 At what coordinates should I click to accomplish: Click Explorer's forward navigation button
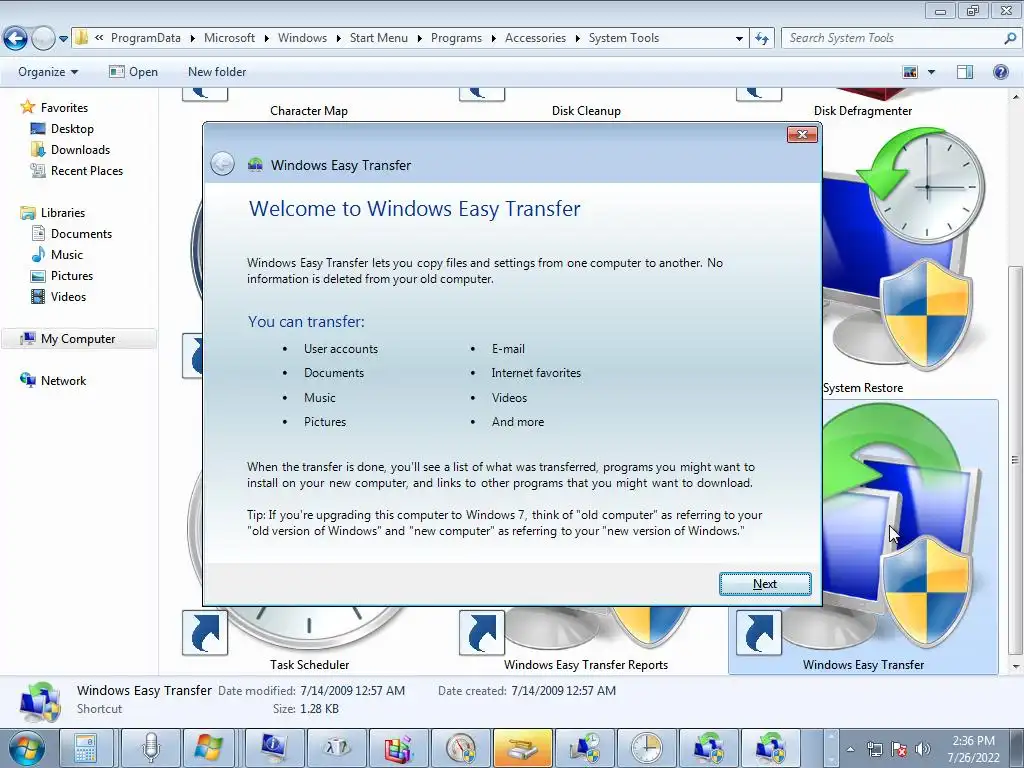43,39
